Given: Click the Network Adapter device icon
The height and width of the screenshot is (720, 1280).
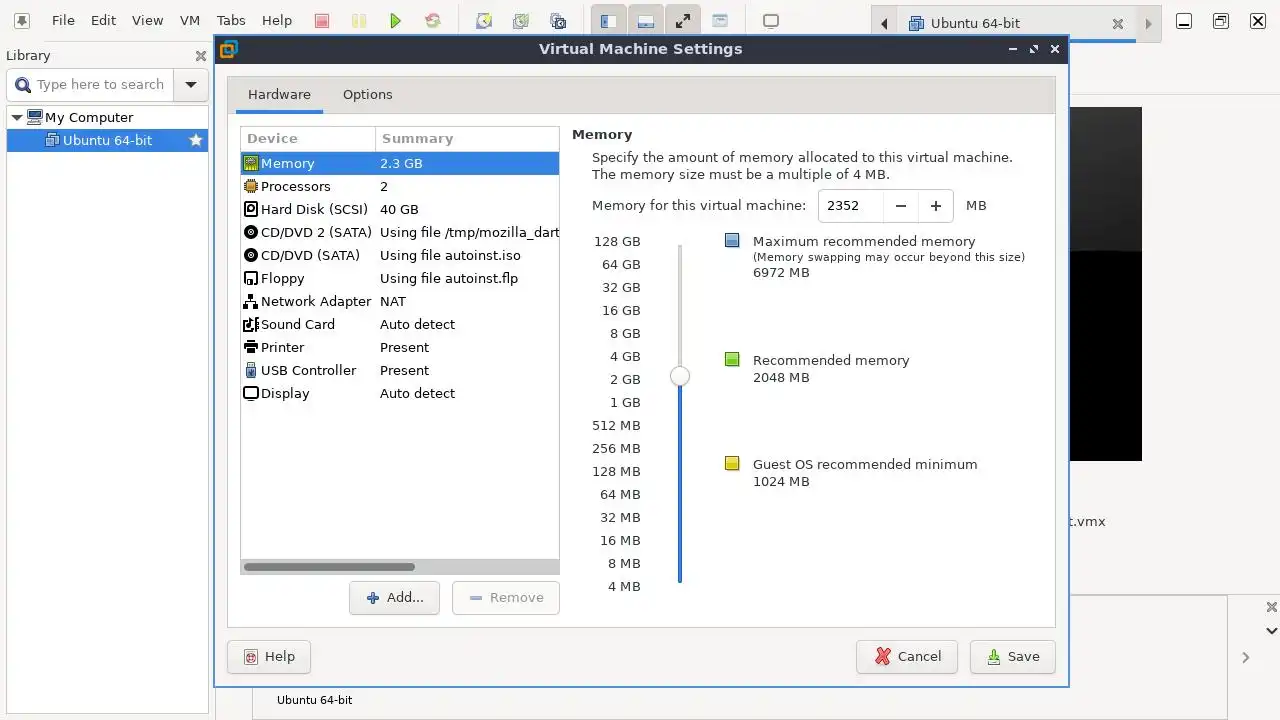Looking at the screenshot, I should click(x=251, y=301).
